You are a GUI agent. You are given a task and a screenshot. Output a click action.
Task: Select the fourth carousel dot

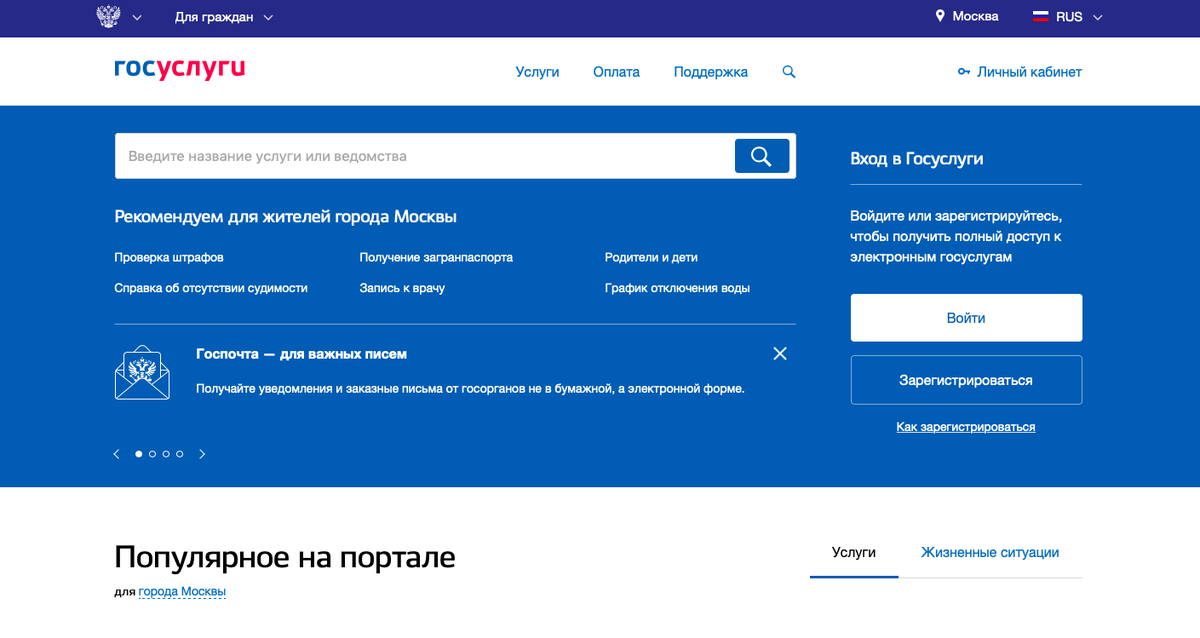coord(180,454)
